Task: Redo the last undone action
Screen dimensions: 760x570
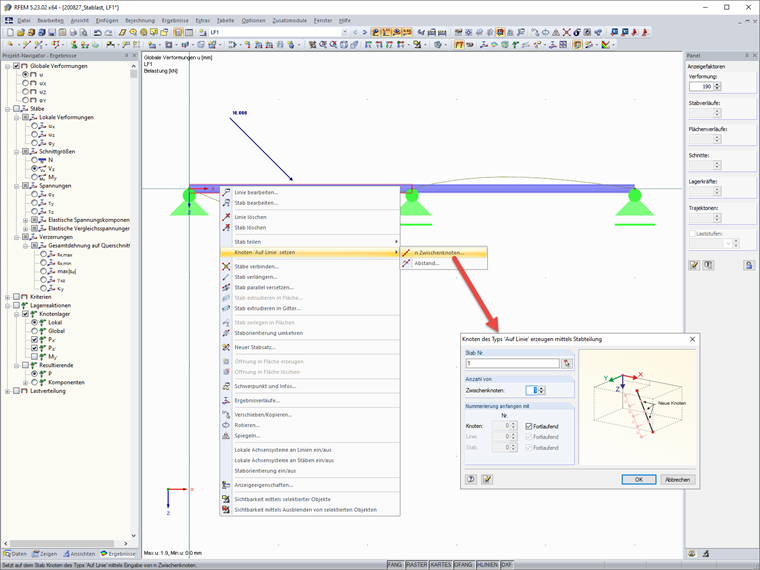Action: point(108,32)
